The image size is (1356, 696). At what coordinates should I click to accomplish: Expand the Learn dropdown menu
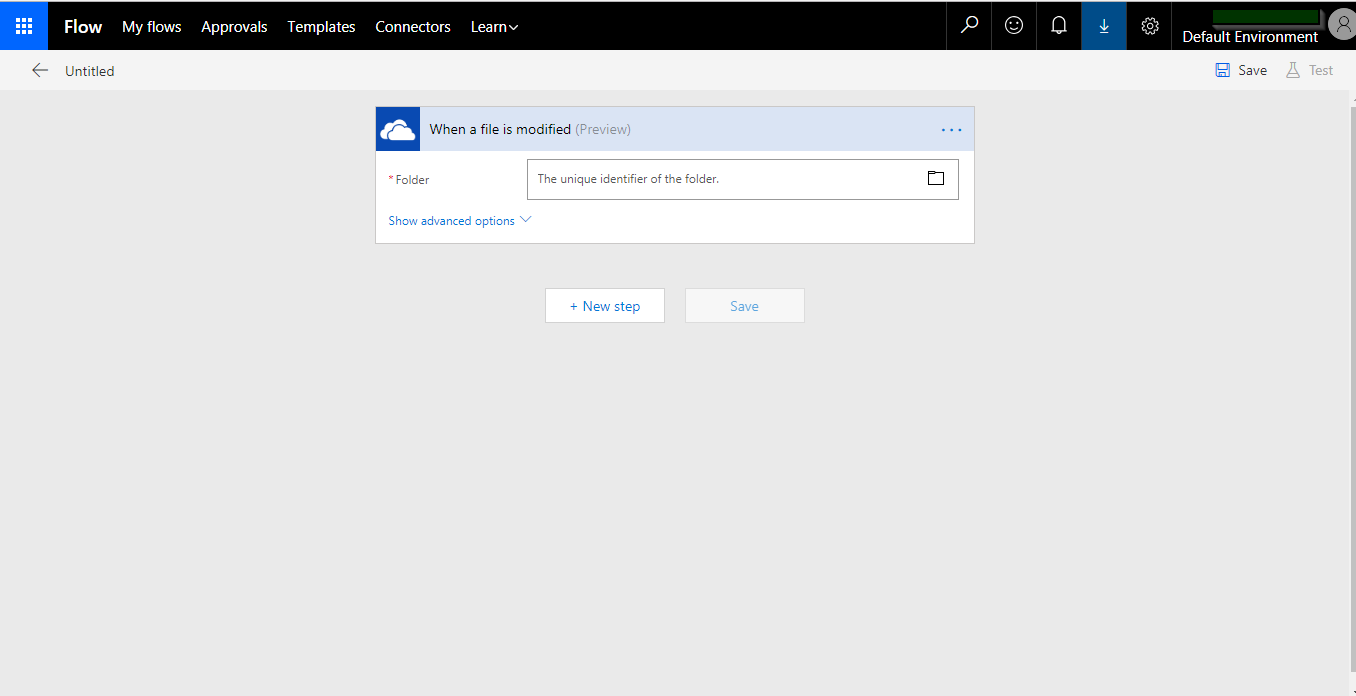pos(495,27)
